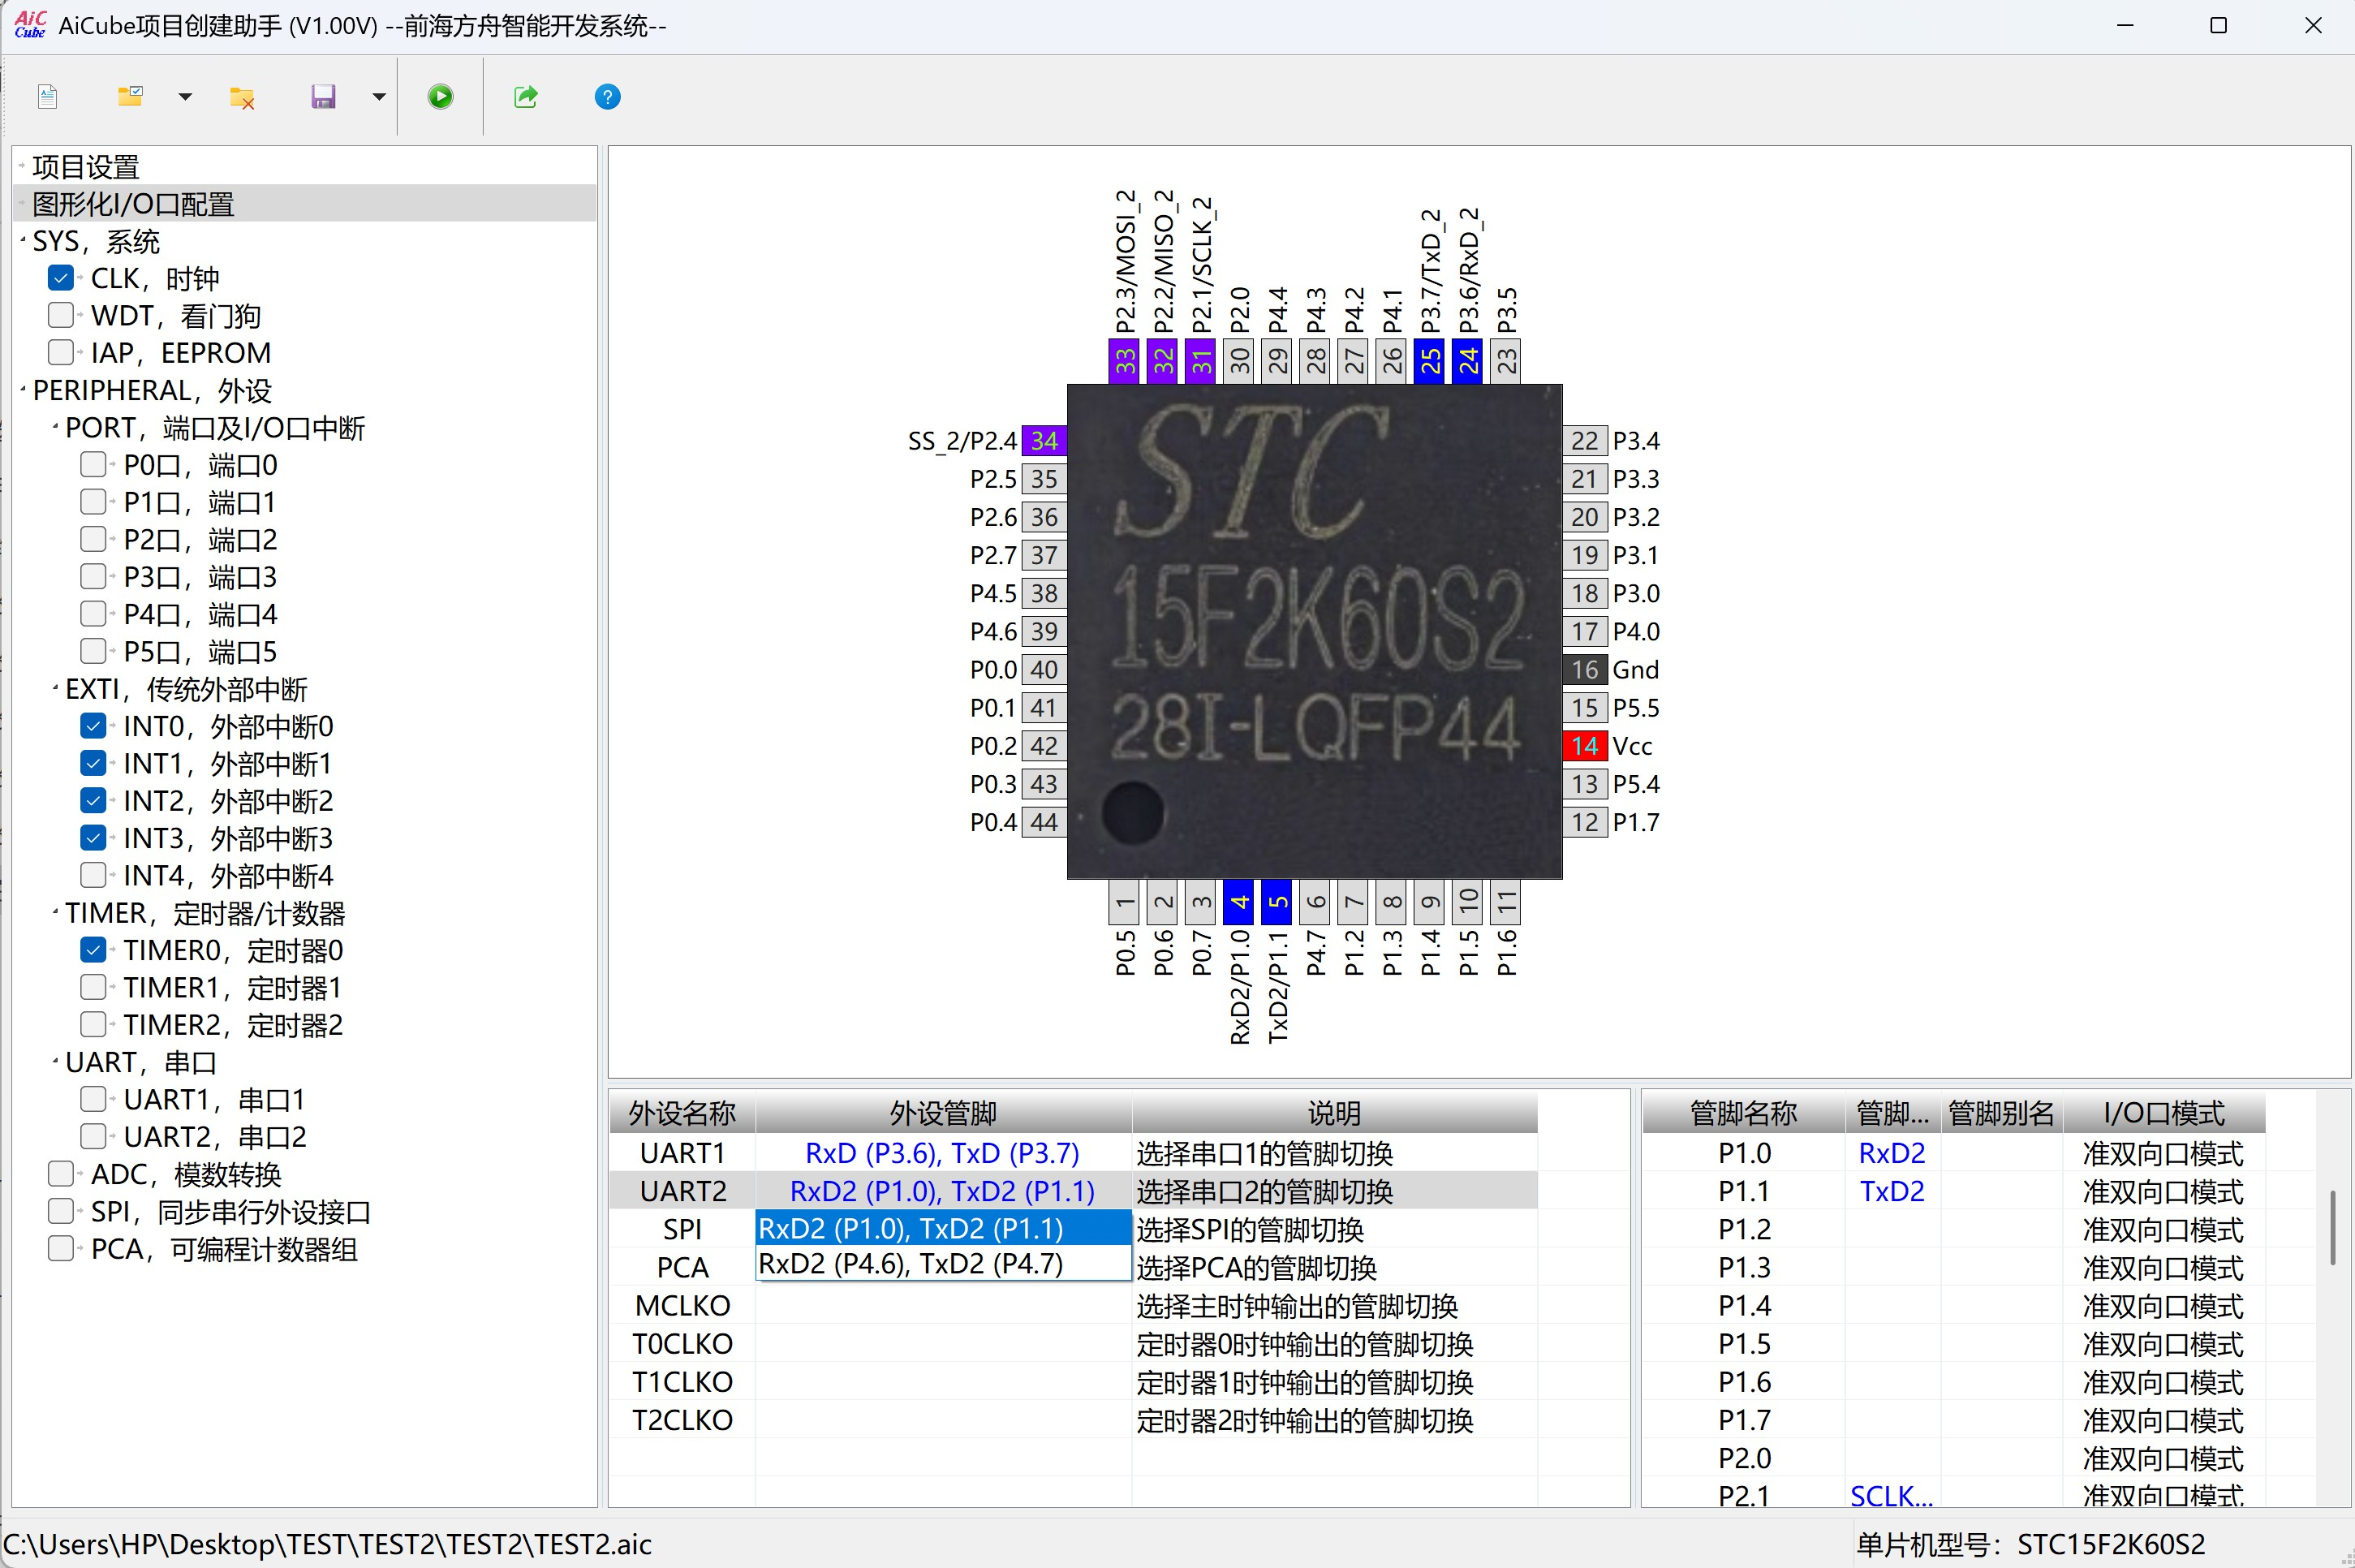
Task: Choose RxD2 (P4.6), TxD2 (P4.7) option
Action: click(x=910, y=1264)
